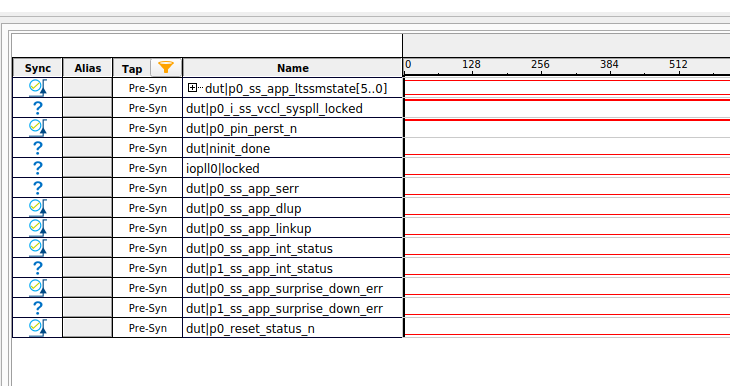Click question mark icon for dut|ninit_done

pyautogui.click(x=37, y=148)
